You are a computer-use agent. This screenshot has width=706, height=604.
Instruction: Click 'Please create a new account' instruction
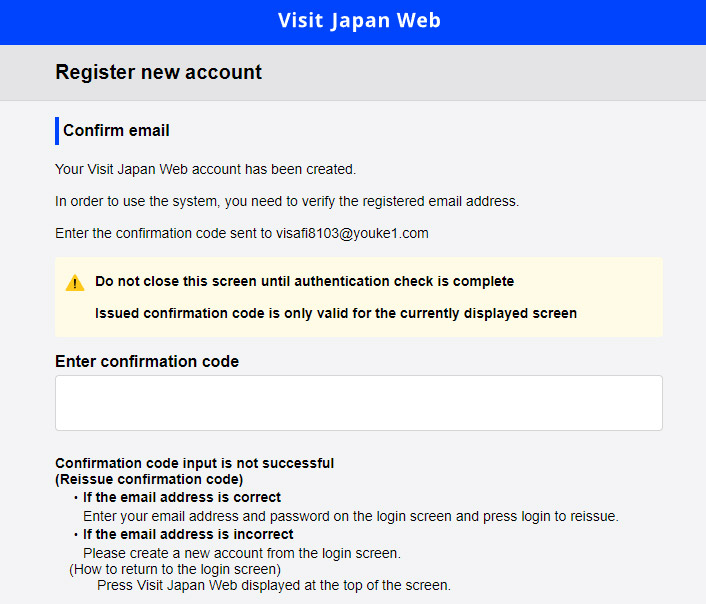pos(242,553)
